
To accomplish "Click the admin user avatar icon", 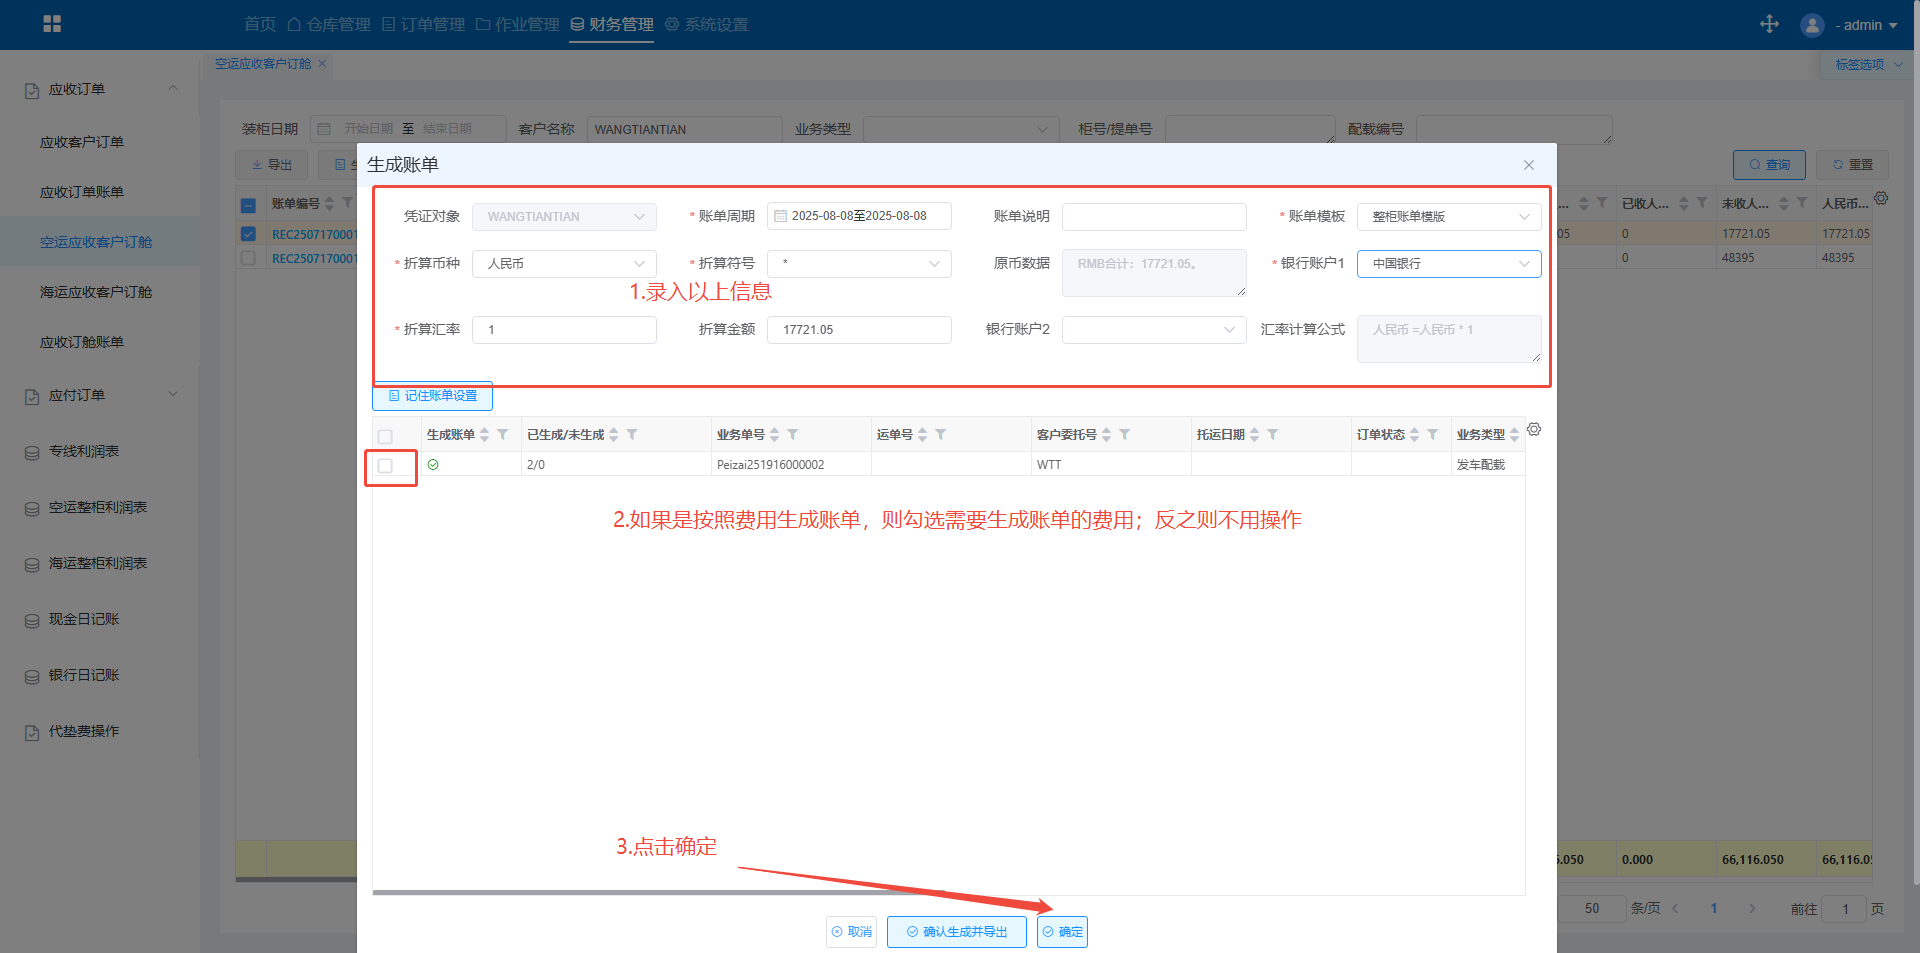I will click(x=1812, y=25).
